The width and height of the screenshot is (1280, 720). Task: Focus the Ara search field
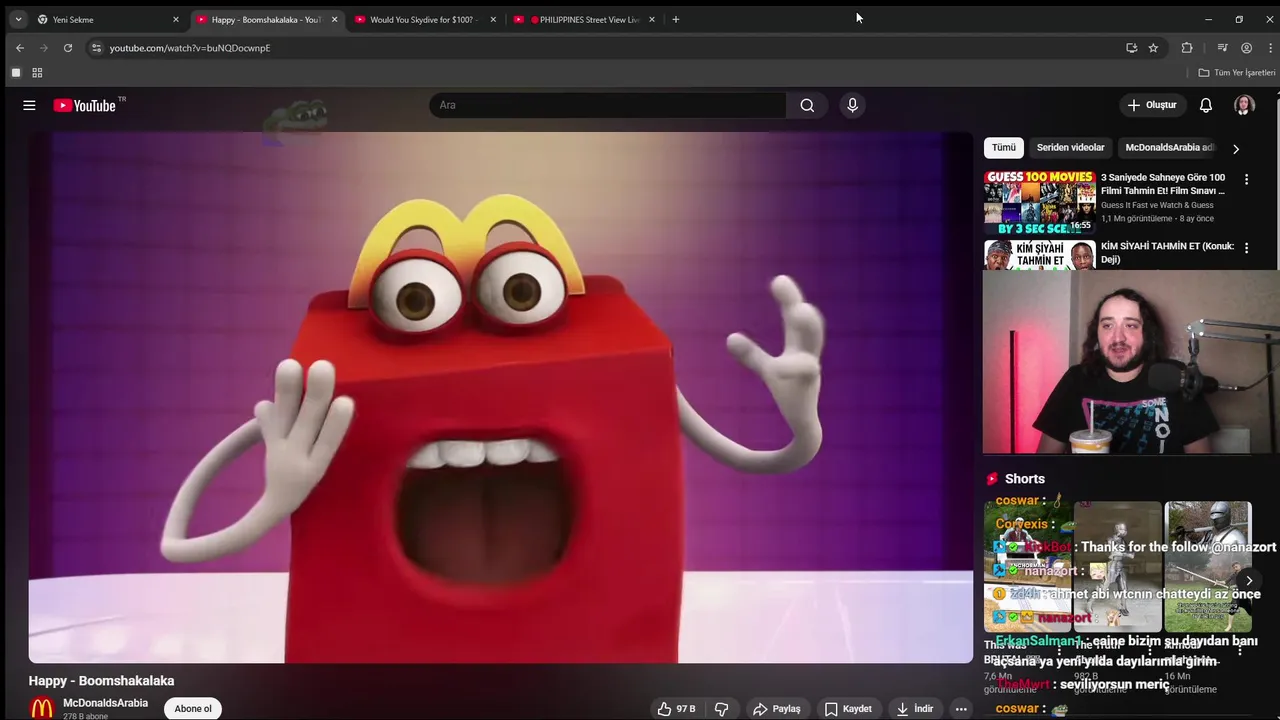coord(608,105)
